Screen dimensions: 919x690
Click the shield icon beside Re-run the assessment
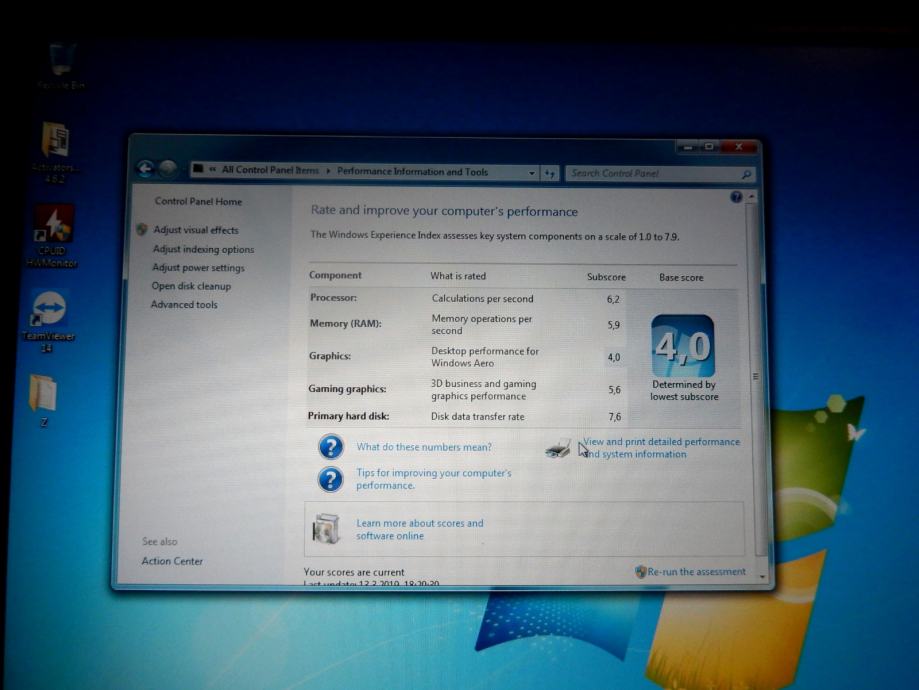pyautogui.click(x=641, y=572)
